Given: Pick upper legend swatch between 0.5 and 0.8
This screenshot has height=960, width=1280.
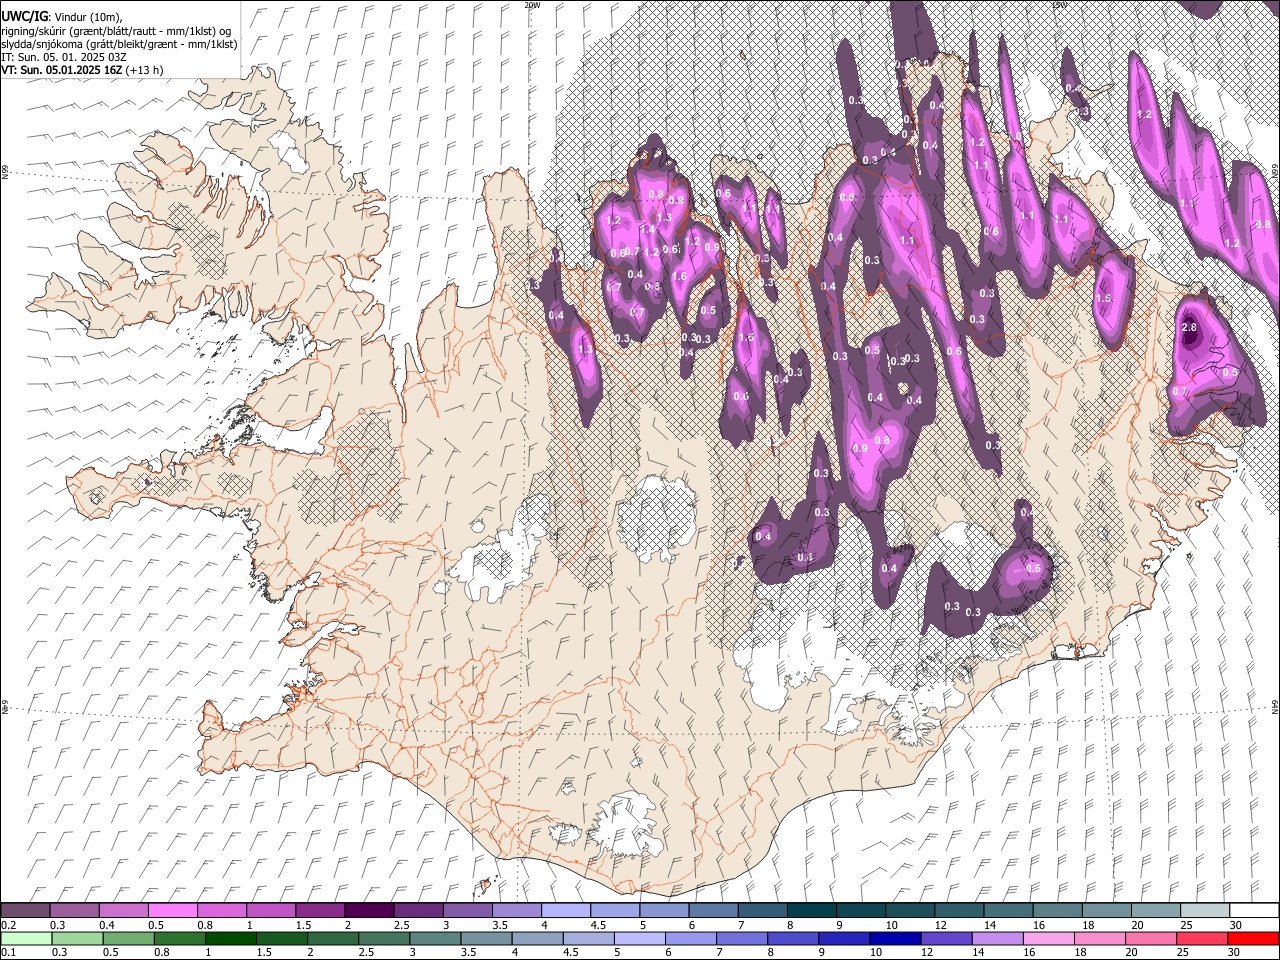Looking at the screenshot, I should [173, 911].
